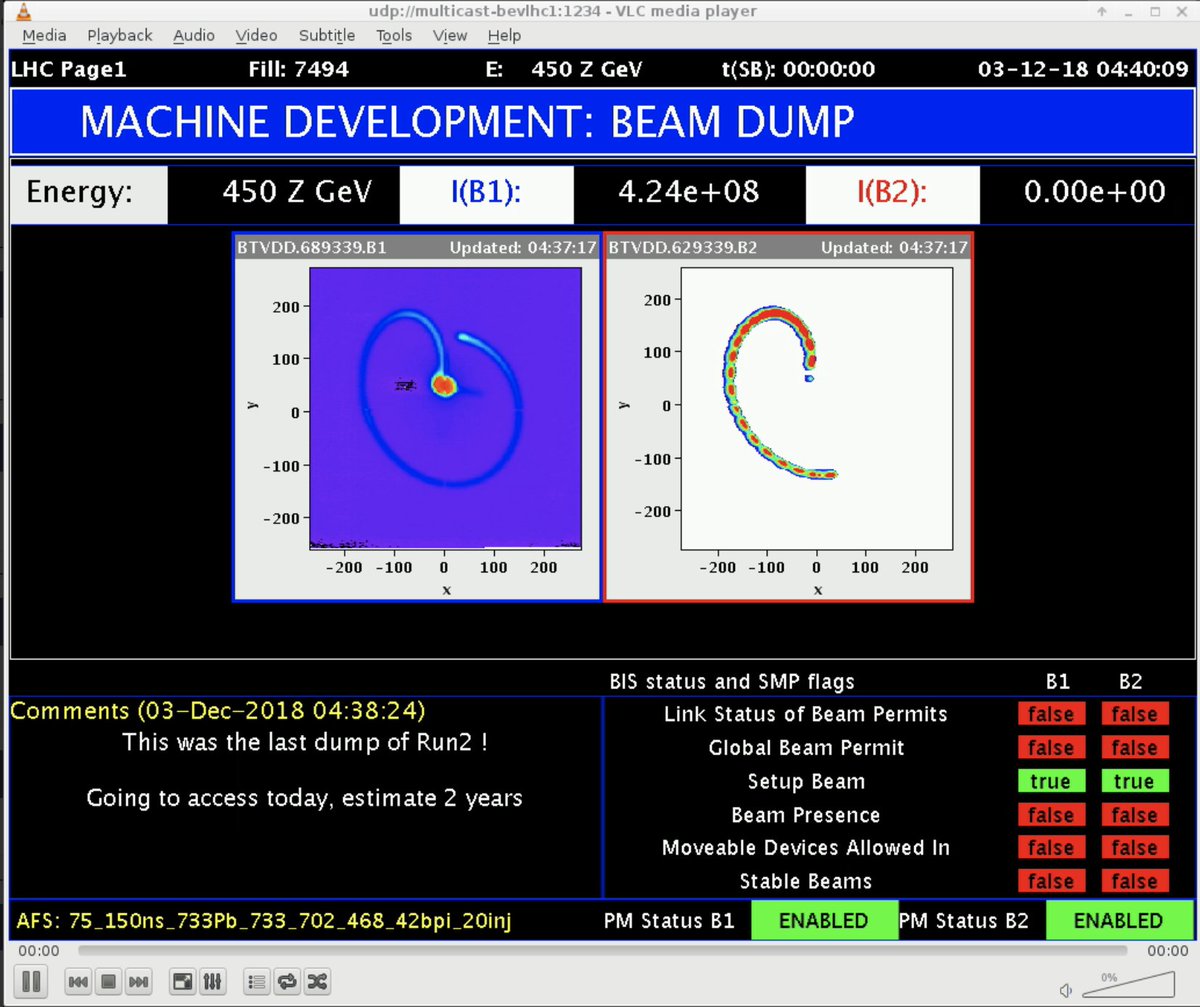The width and height of the screenshot is (1200, 1007).
Task: Open the Video menu
Action: (257, 35)
